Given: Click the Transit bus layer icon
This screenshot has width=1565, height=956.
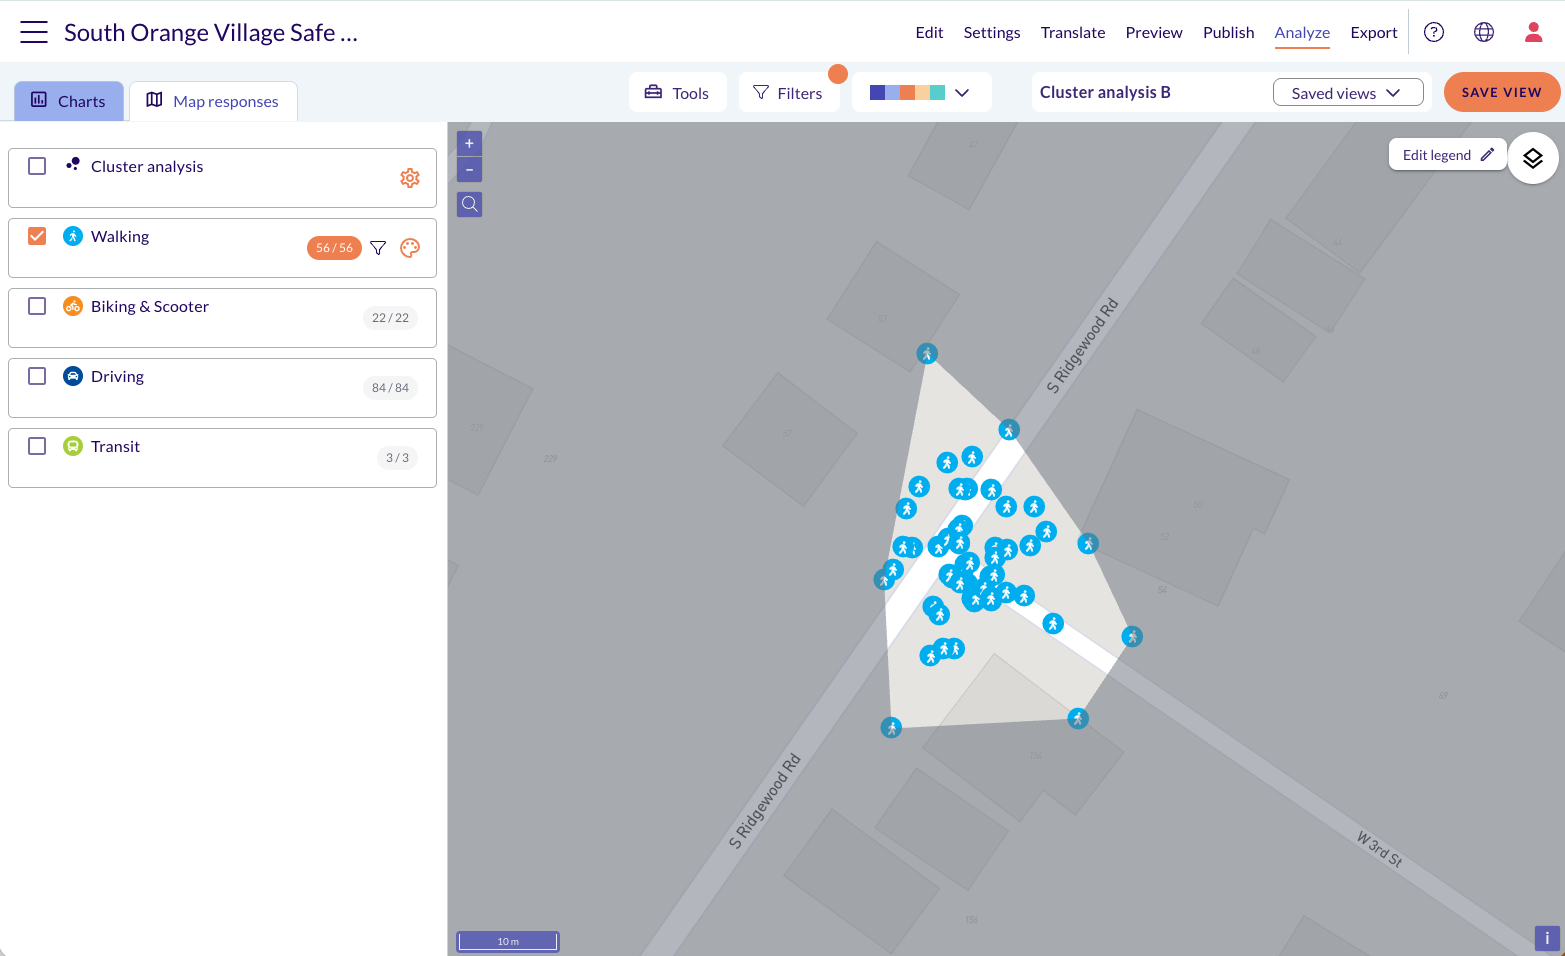Looking at the screenshot, I should tap(73, 446).
